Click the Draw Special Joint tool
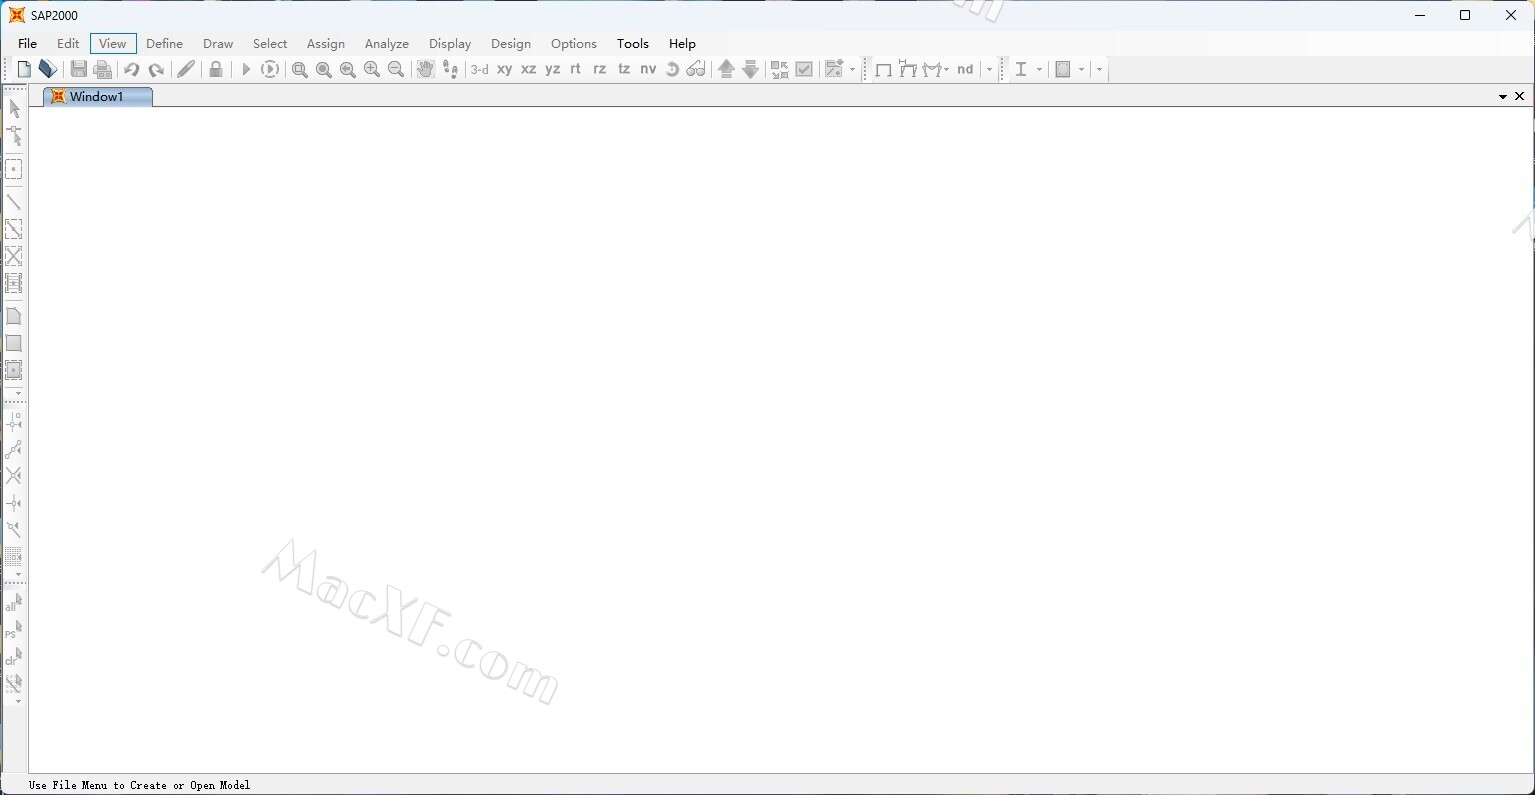The image size is (1535, 795). (14, 169)
